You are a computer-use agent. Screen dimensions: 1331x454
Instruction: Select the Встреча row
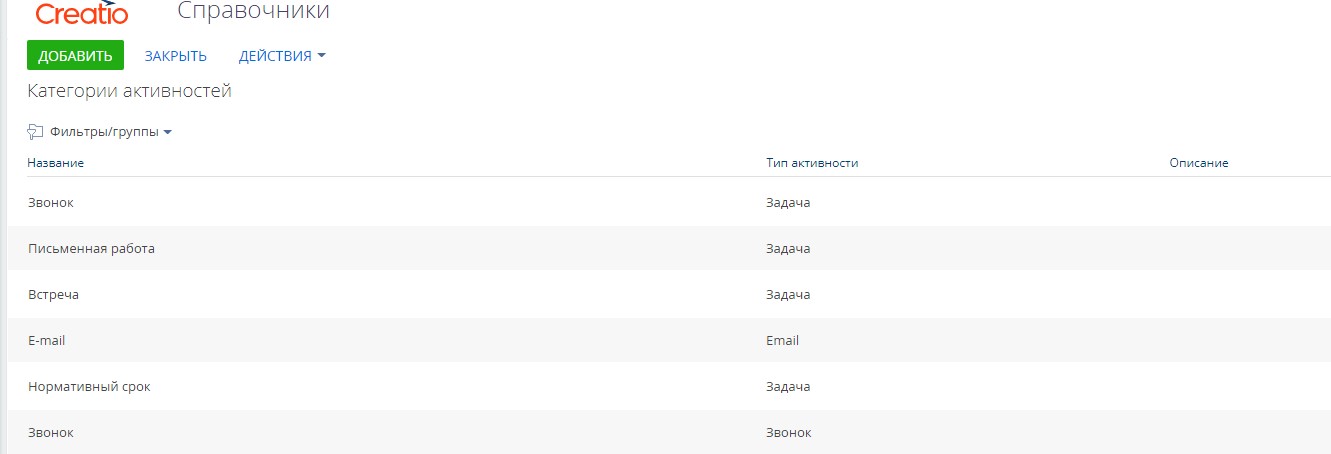[x=669, y=295]
